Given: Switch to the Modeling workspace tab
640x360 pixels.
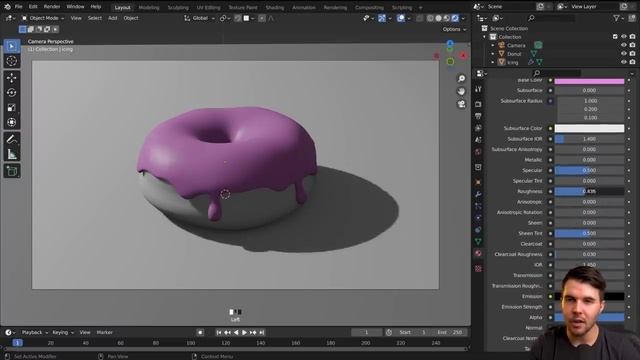Looking at the screenshot, I should (x=149, y=7).
